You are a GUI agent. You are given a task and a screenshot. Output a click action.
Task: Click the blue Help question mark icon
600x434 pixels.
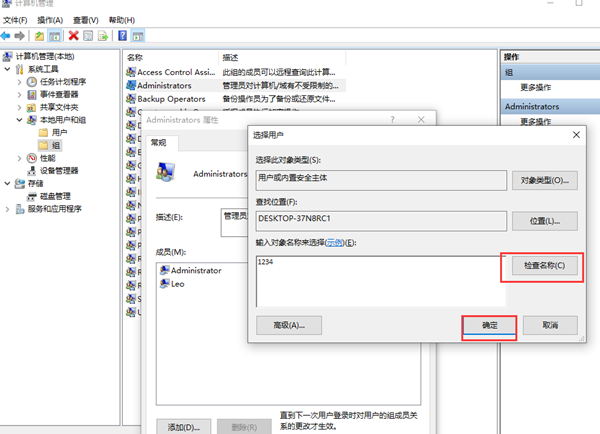122,36
